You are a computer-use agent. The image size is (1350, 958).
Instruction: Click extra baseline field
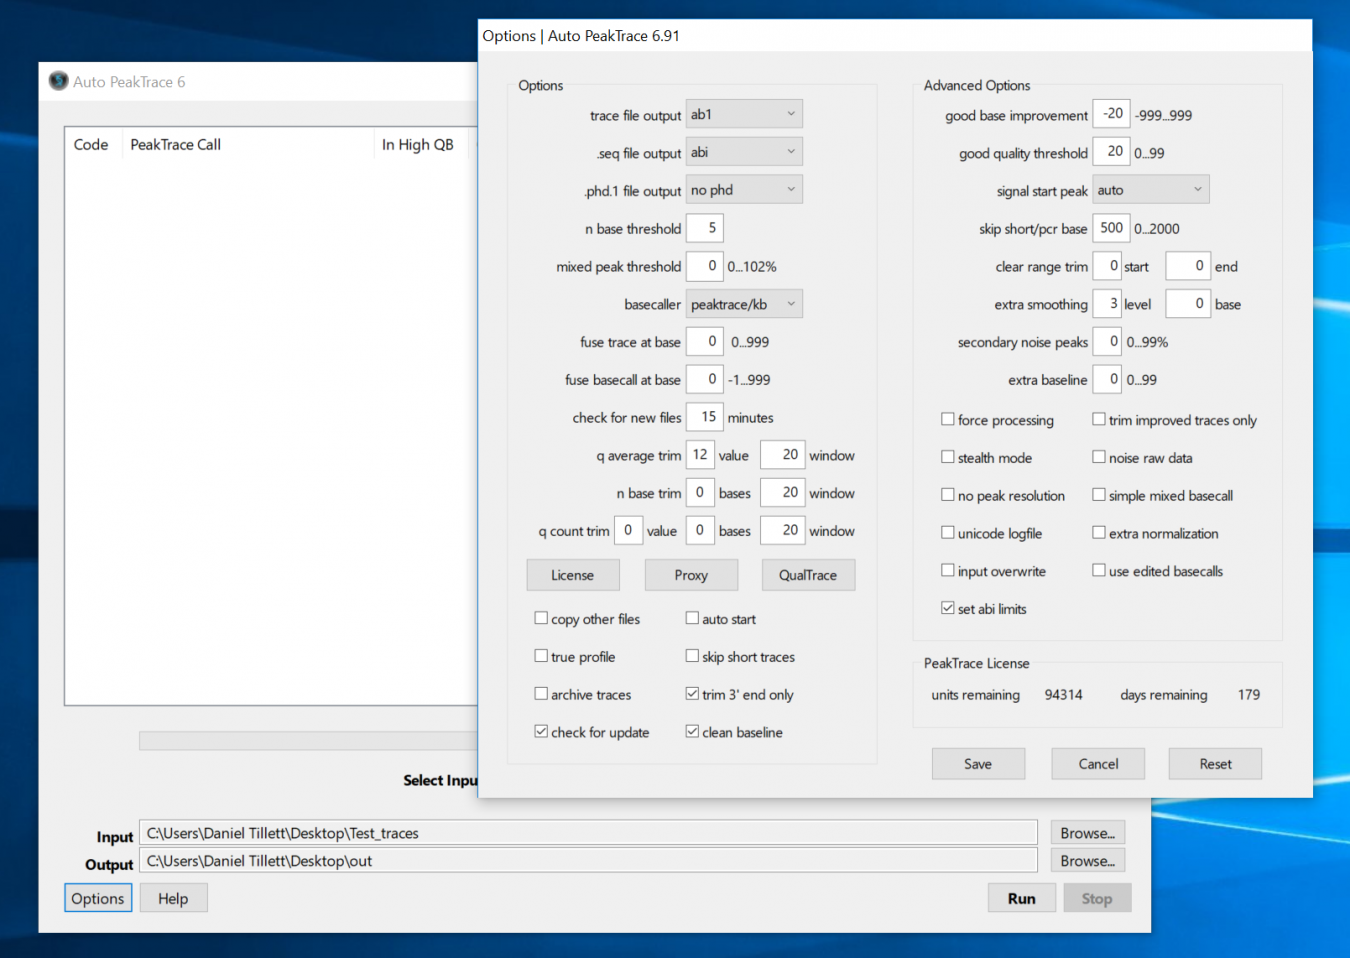pos(1107,379)
